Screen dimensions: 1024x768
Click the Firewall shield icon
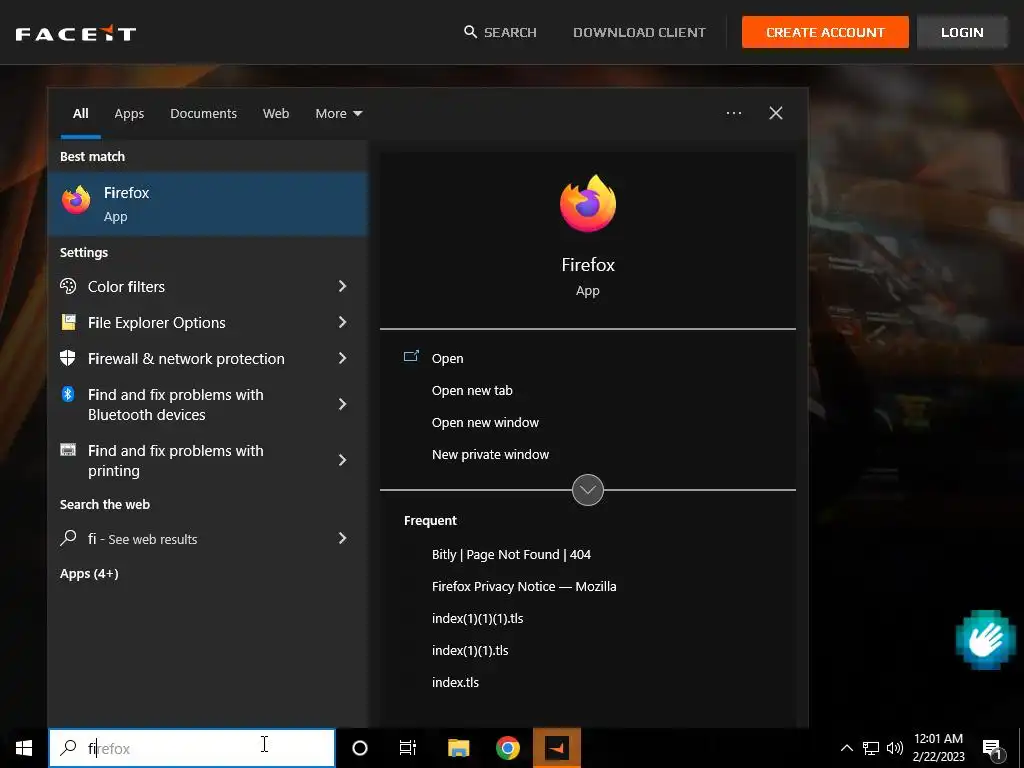click(x=68, y=358)
